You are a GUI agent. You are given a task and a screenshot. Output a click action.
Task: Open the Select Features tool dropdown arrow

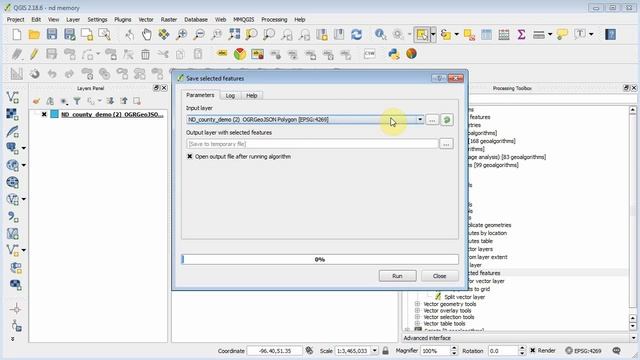(433, 35)
